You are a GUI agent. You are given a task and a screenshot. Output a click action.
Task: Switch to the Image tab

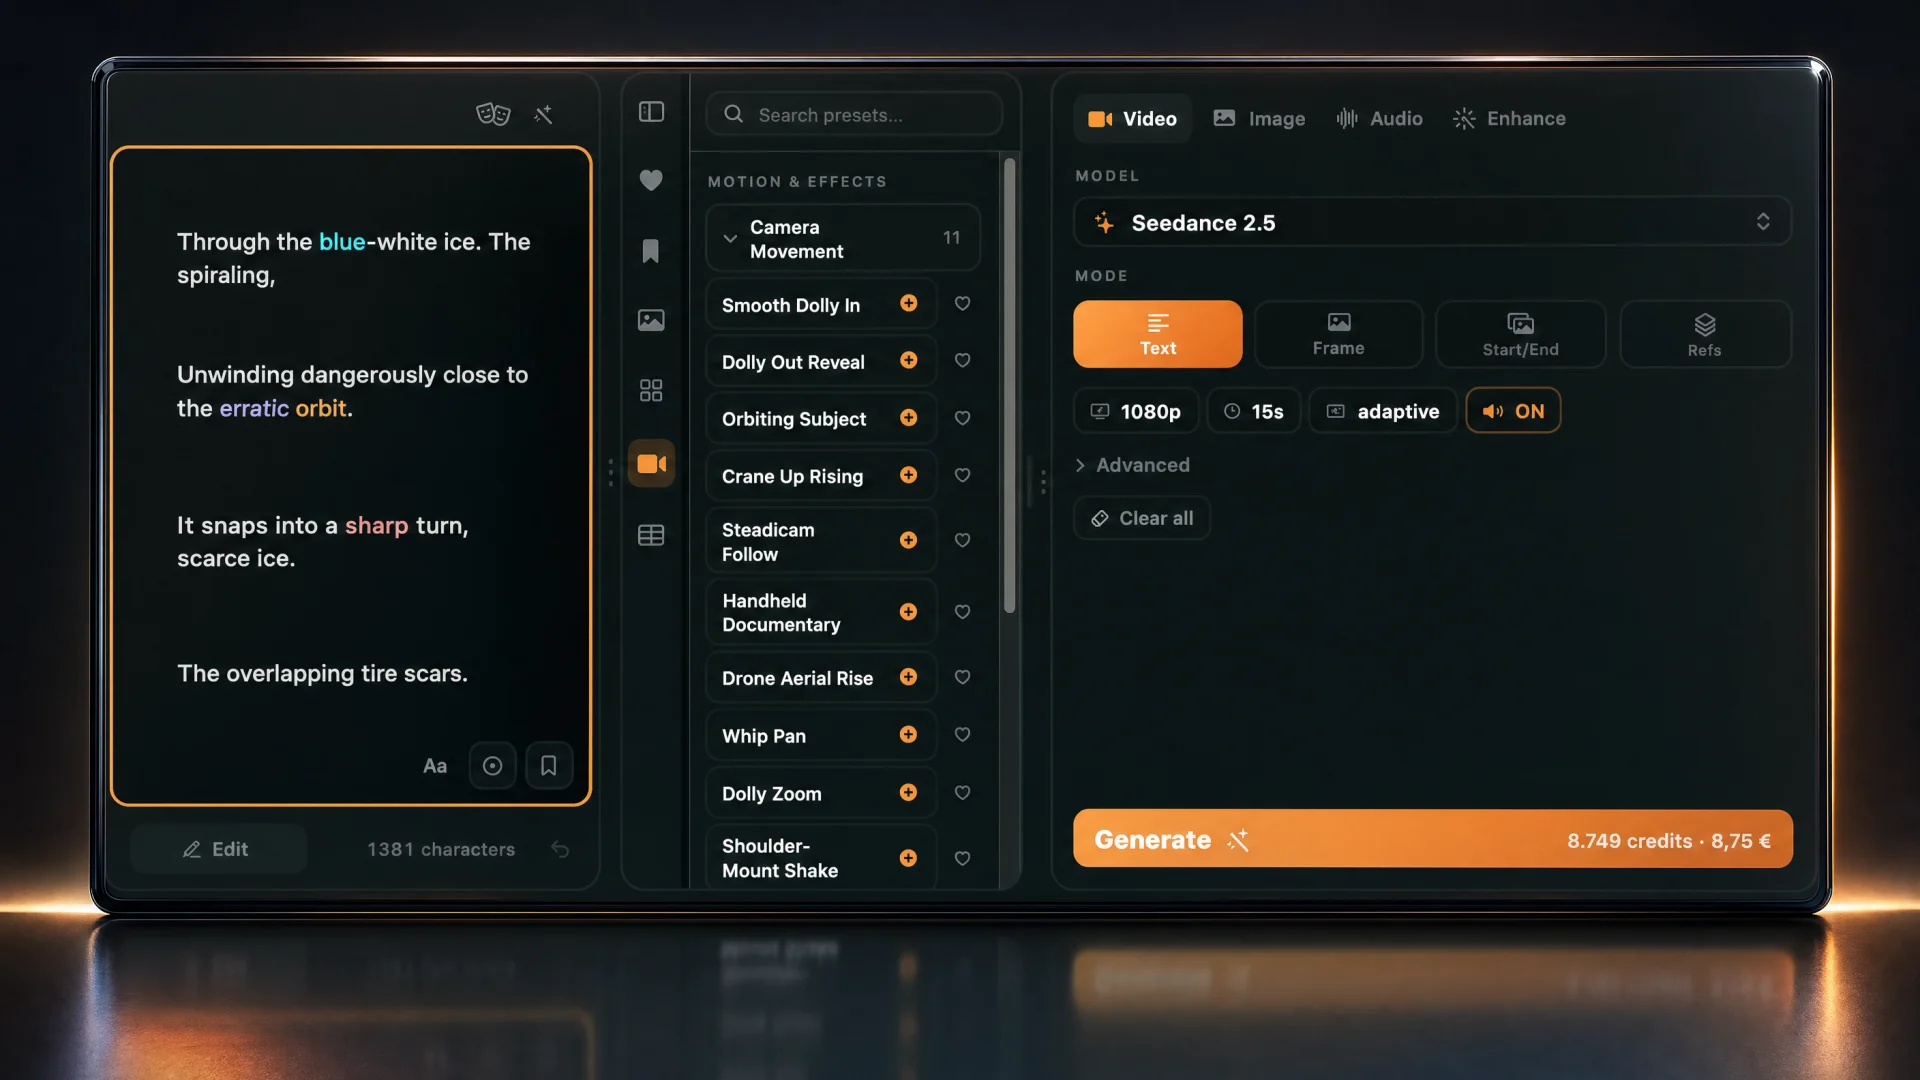pyautogui.click(x=1259, y=119)
